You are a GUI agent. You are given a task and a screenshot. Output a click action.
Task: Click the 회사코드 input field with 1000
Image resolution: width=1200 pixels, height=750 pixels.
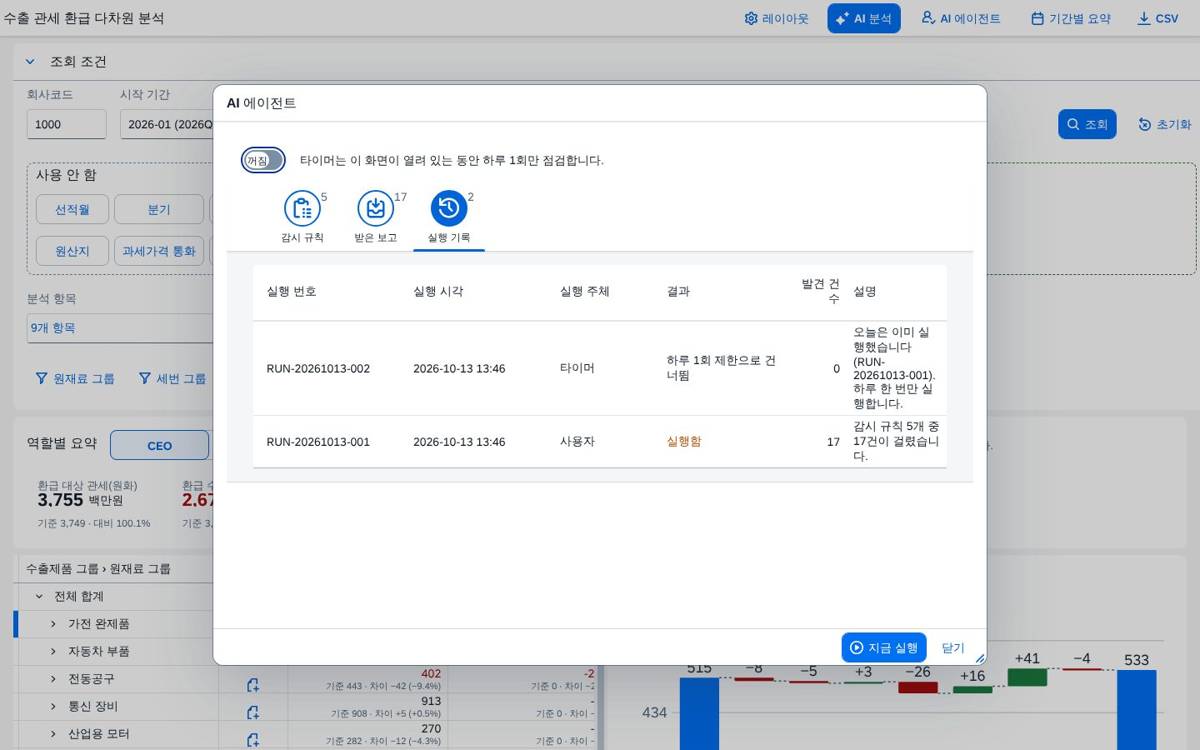click(66, 124)
